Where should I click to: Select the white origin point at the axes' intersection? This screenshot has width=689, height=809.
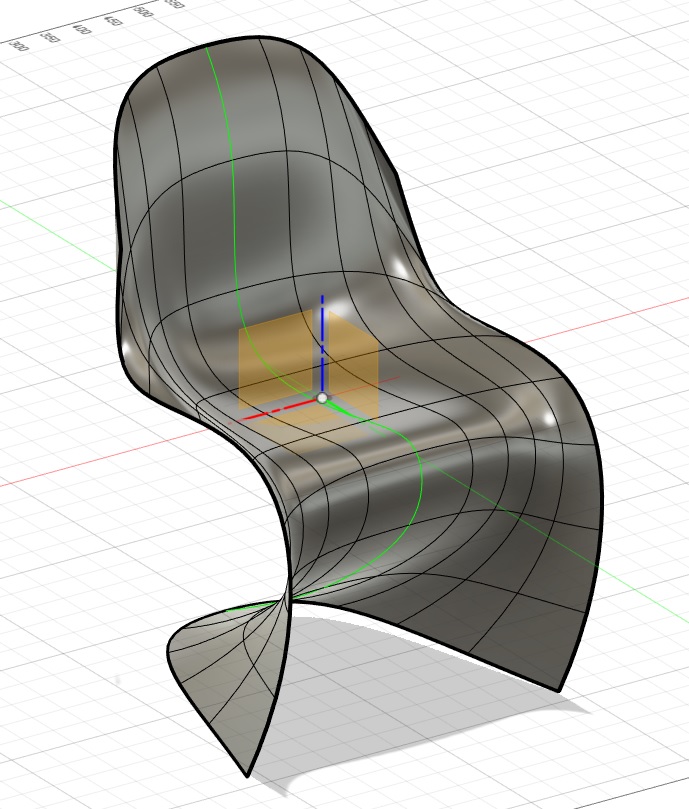(322, 398)
